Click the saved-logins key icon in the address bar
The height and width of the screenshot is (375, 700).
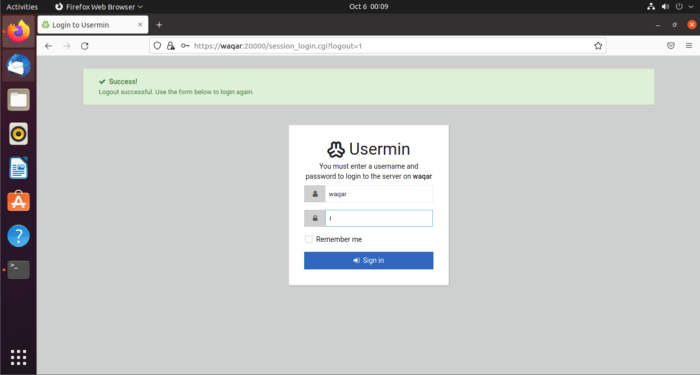185,46
